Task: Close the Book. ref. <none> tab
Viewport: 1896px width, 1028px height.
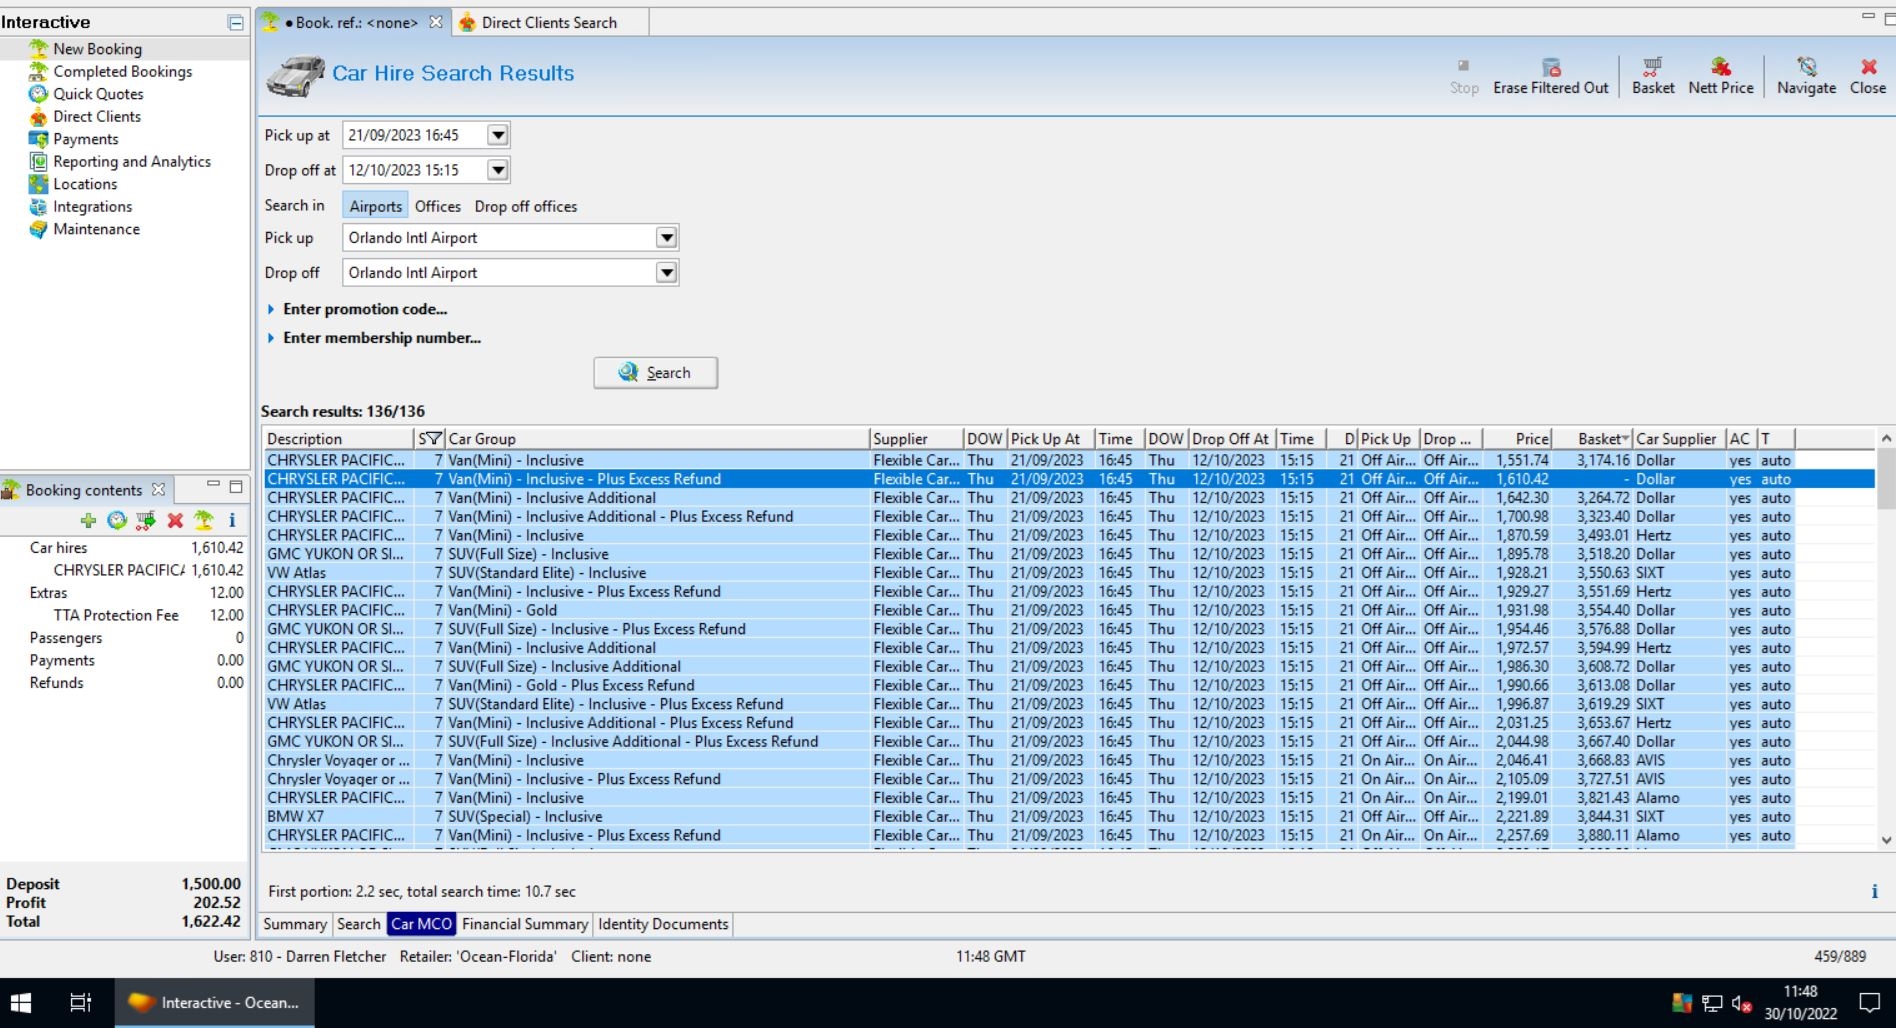Action: point(436,22)
